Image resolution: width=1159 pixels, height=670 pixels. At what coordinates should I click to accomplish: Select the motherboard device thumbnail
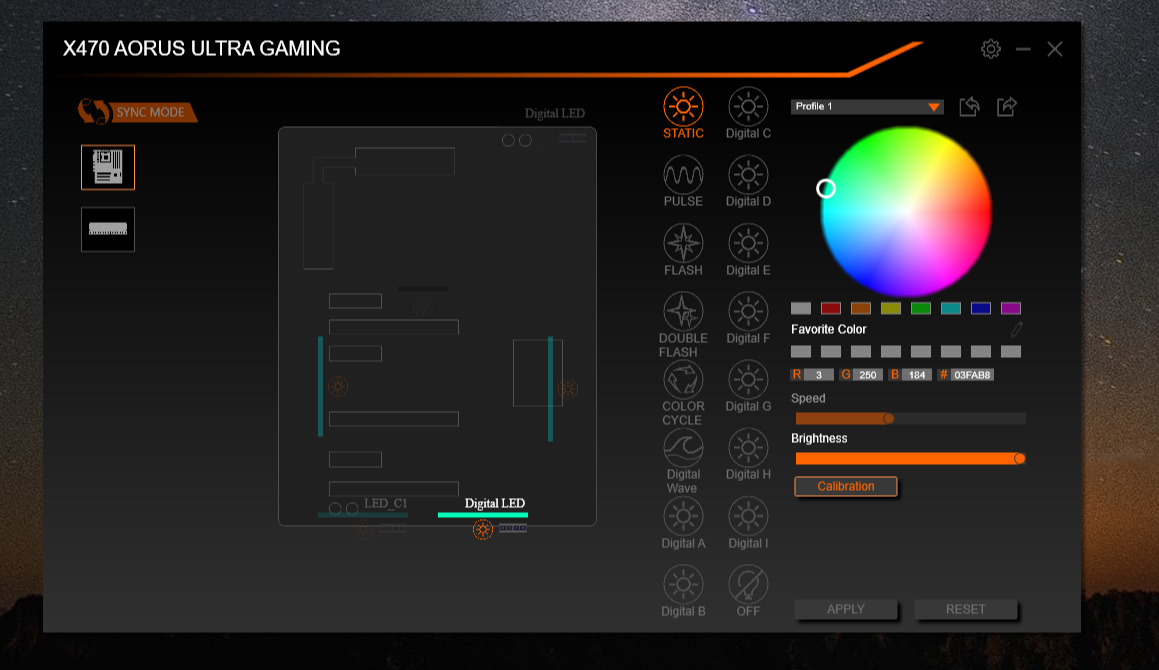[108, 167]
